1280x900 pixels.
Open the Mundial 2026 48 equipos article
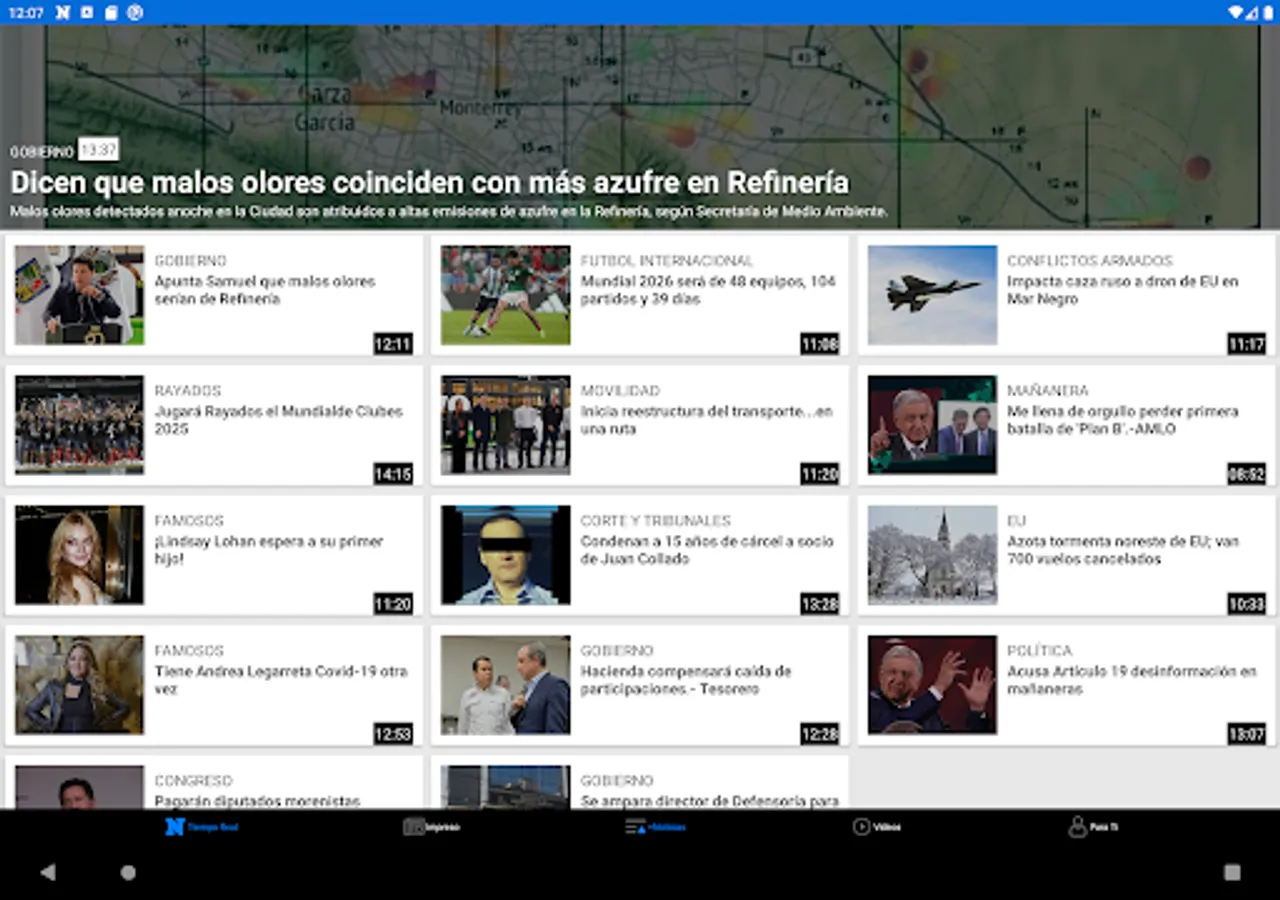(708, 290)
